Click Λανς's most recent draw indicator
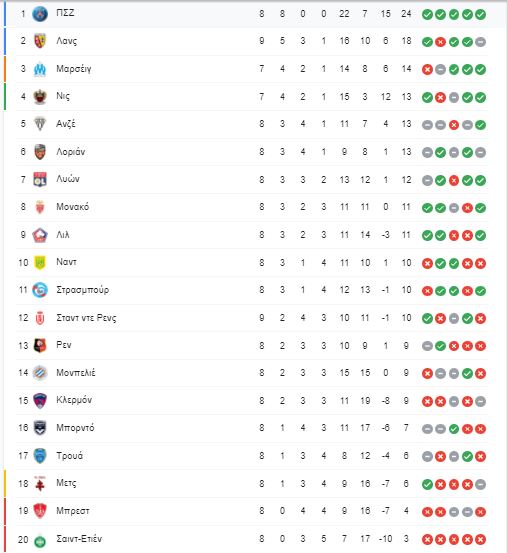The image size is (507, 553). point(480,42)
